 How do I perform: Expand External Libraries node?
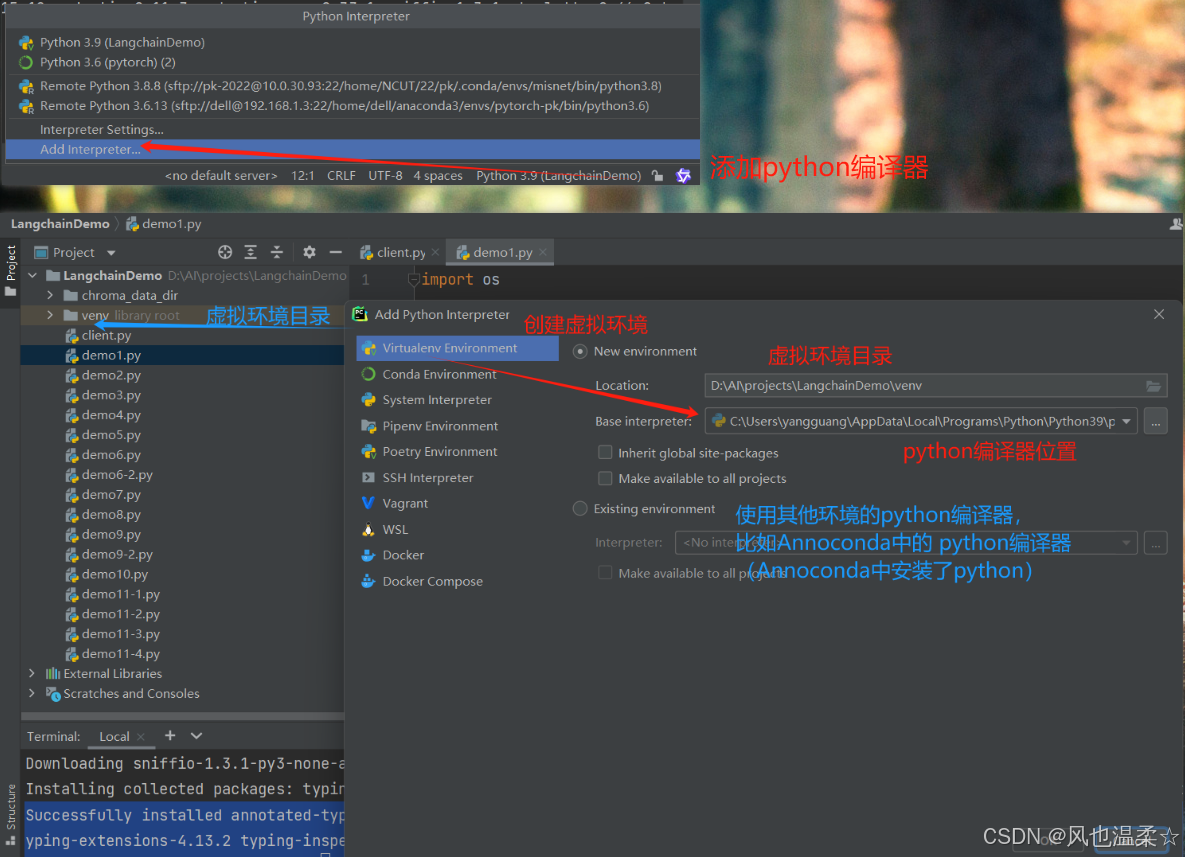(31, 673)
